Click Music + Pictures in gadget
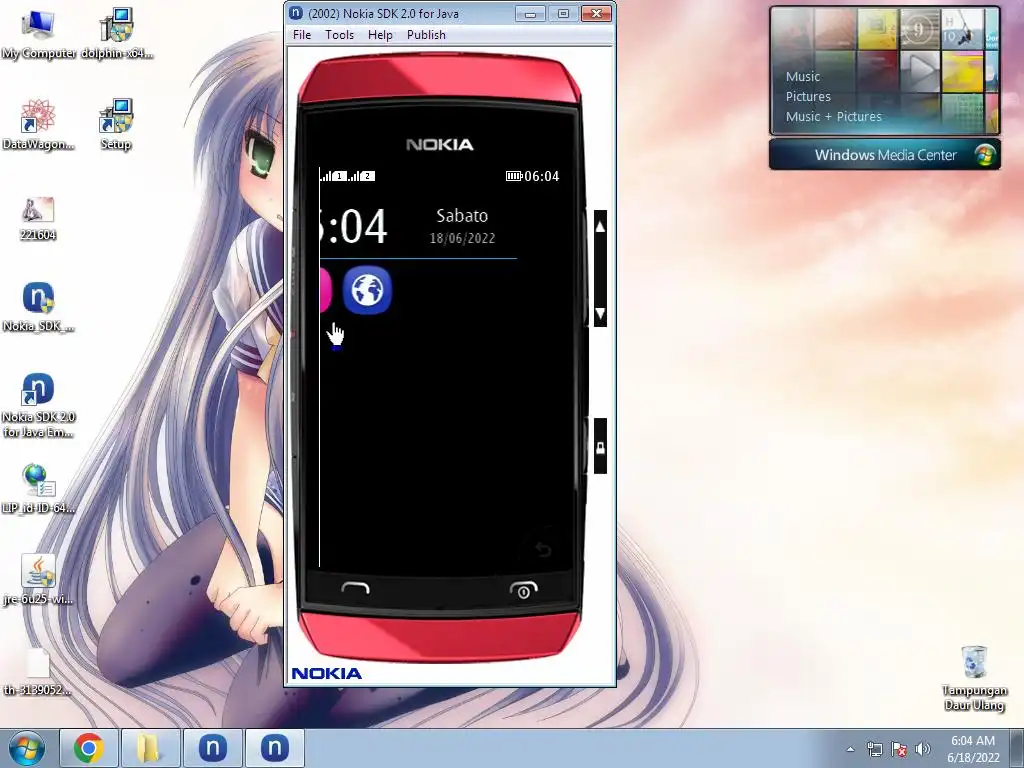This screenshot has width=1024, height=768. pos(833,117)
